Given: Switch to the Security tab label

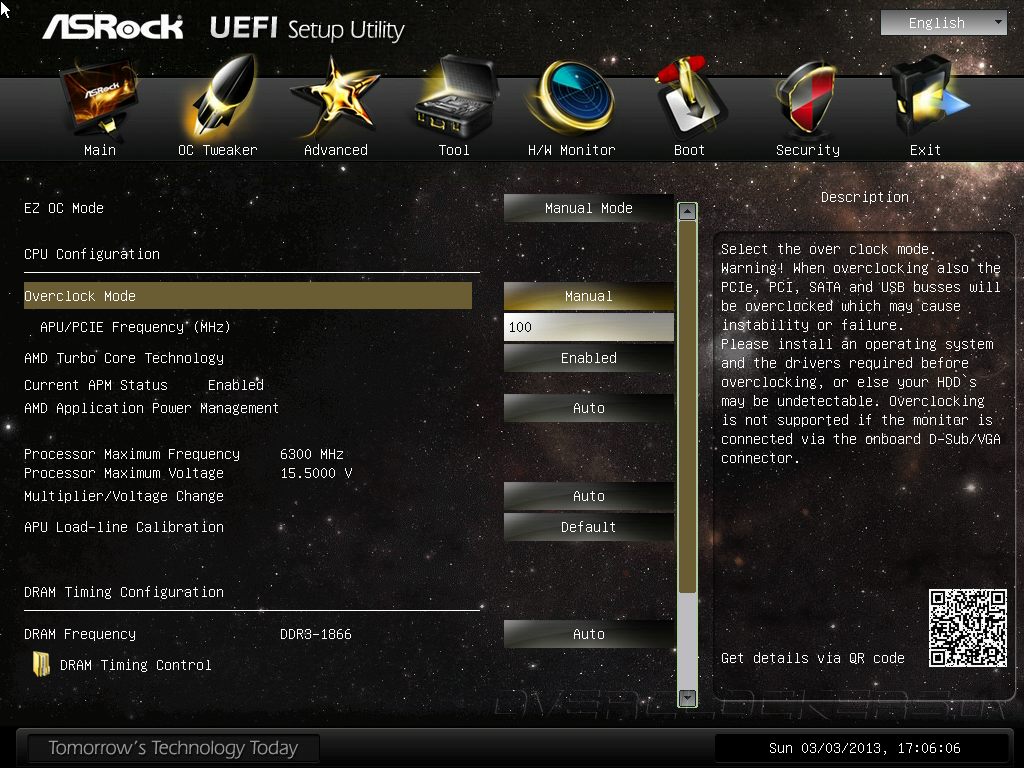Looking at the screenshot, I should [x=808, y=150].
